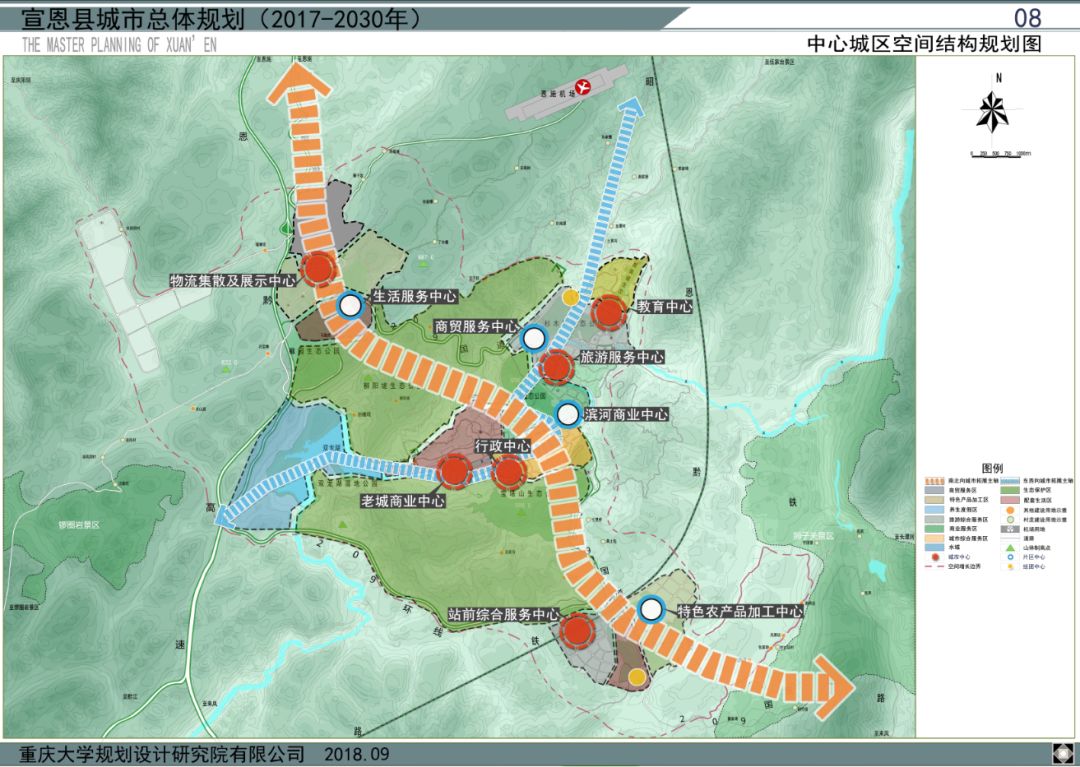Click the green triangle symbol in legend
Viewport: 1080px width, 767px height.
coord(1010,548)
